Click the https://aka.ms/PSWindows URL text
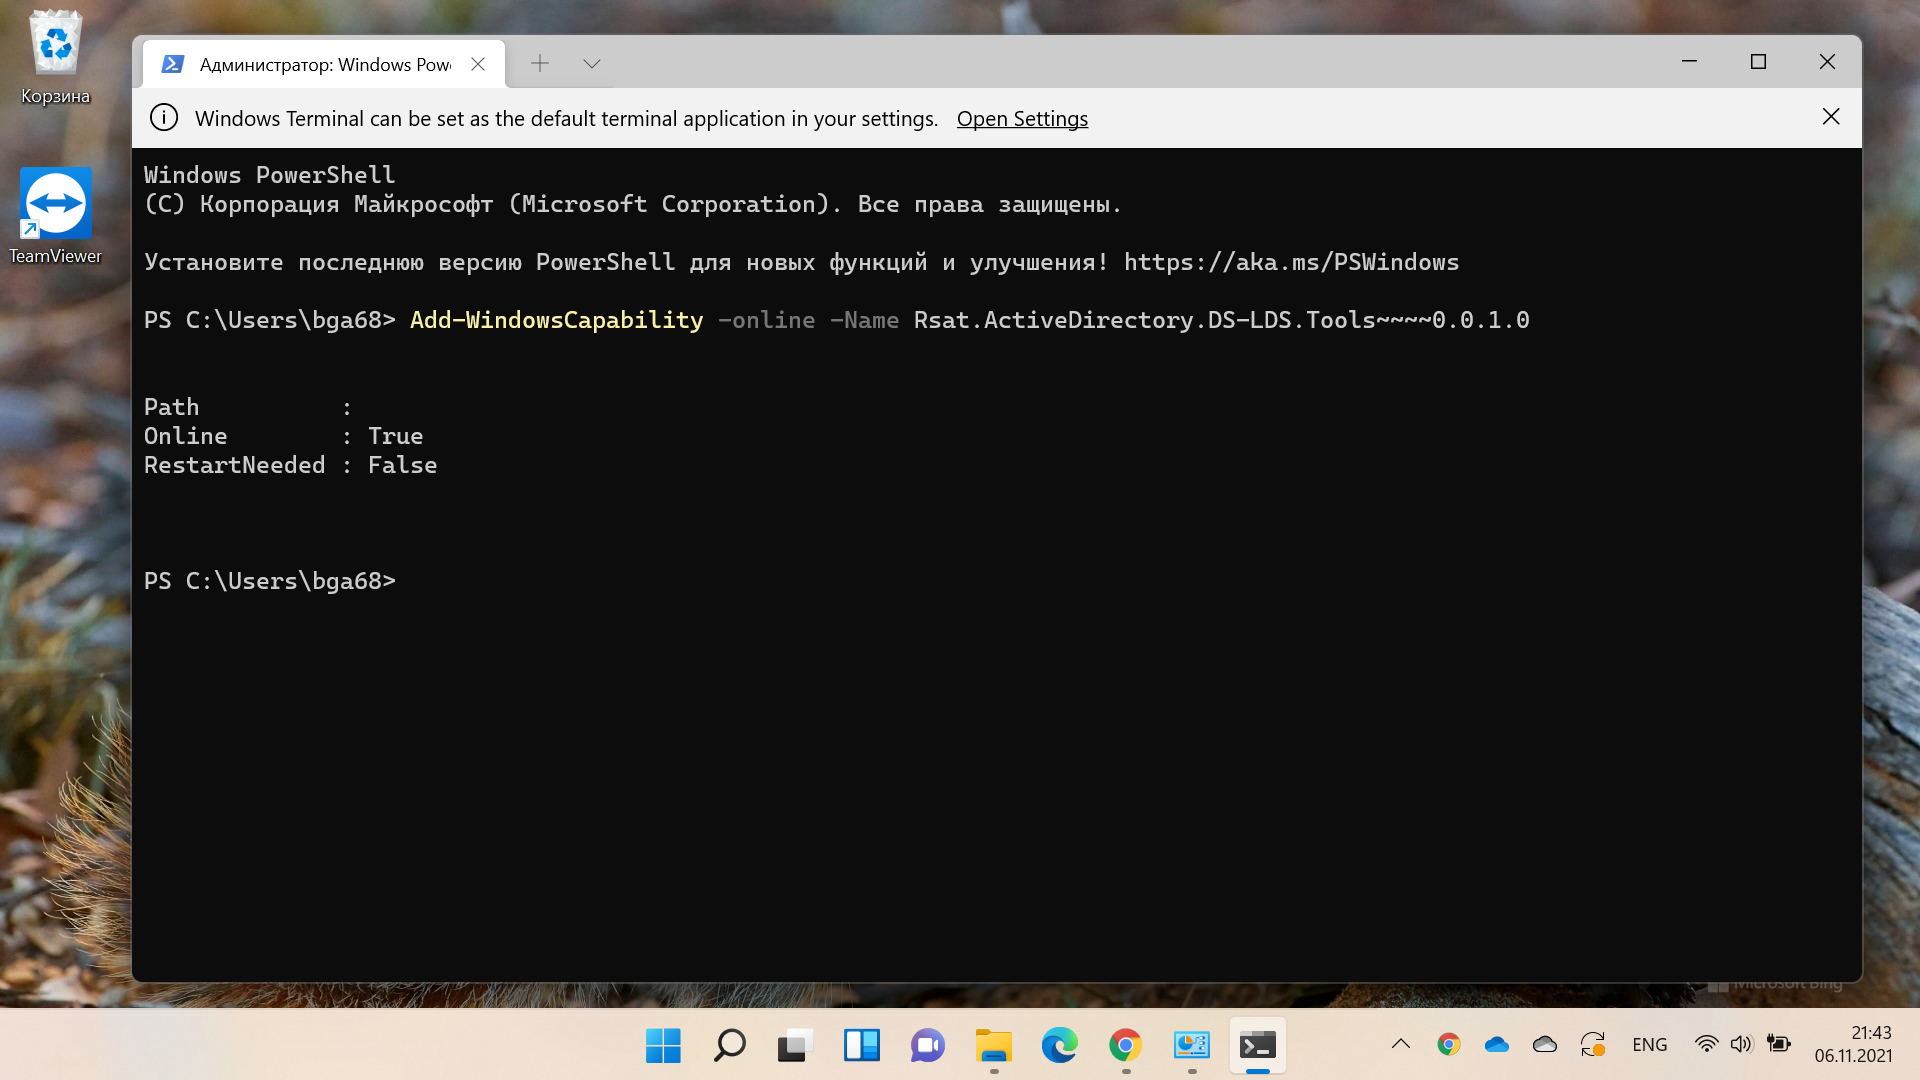Image resolution: width=1920 pixels, height=1080 pixels. pyautogui.click(x=1291, y=262)
